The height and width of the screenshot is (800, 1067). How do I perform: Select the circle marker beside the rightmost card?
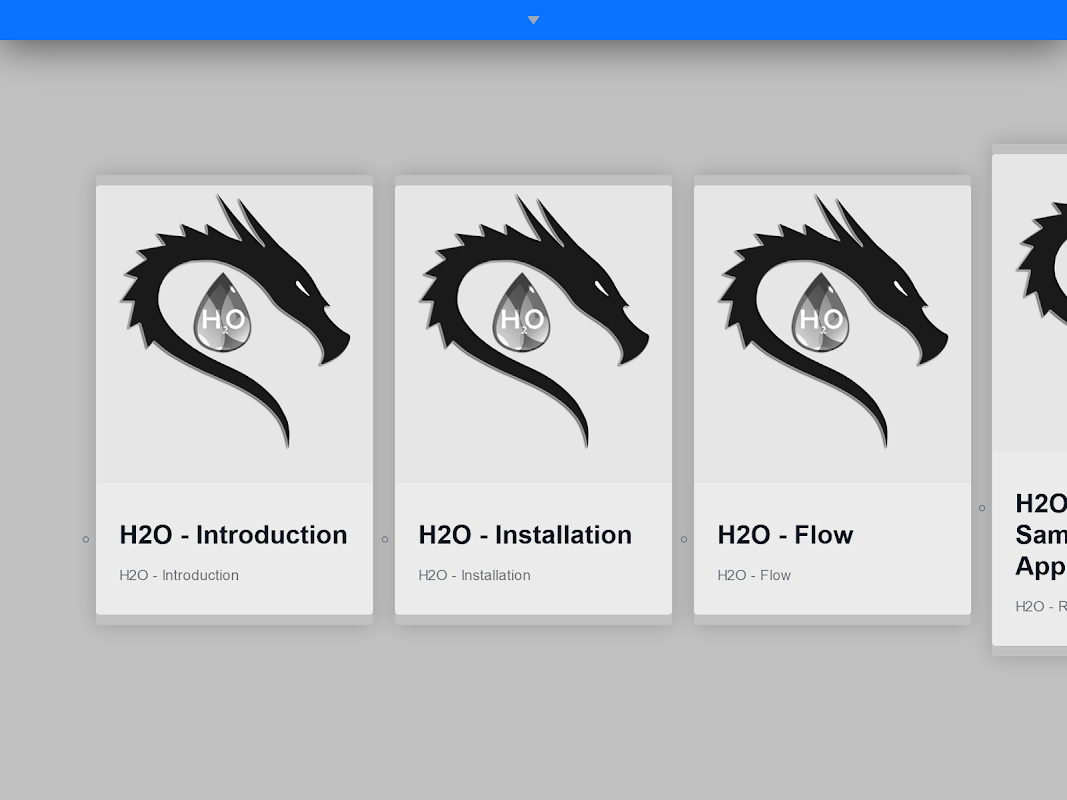pos(982,508)
